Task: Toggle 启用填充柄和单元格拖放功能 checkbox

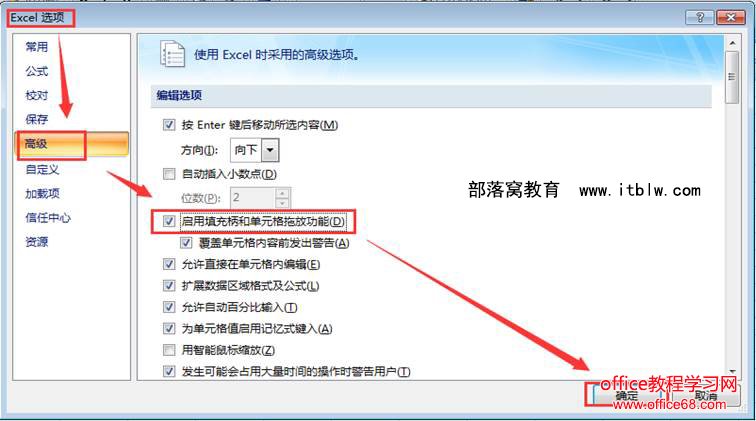Action: tap(169, 221)
